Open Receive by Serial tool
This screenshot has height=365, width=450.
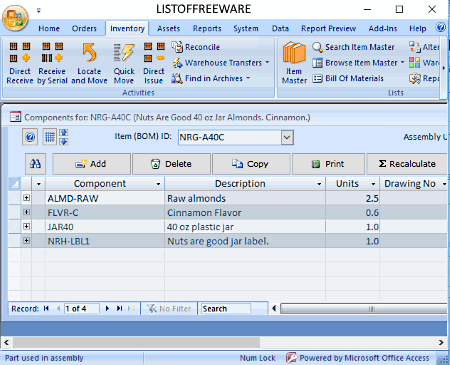pos(52,63)
